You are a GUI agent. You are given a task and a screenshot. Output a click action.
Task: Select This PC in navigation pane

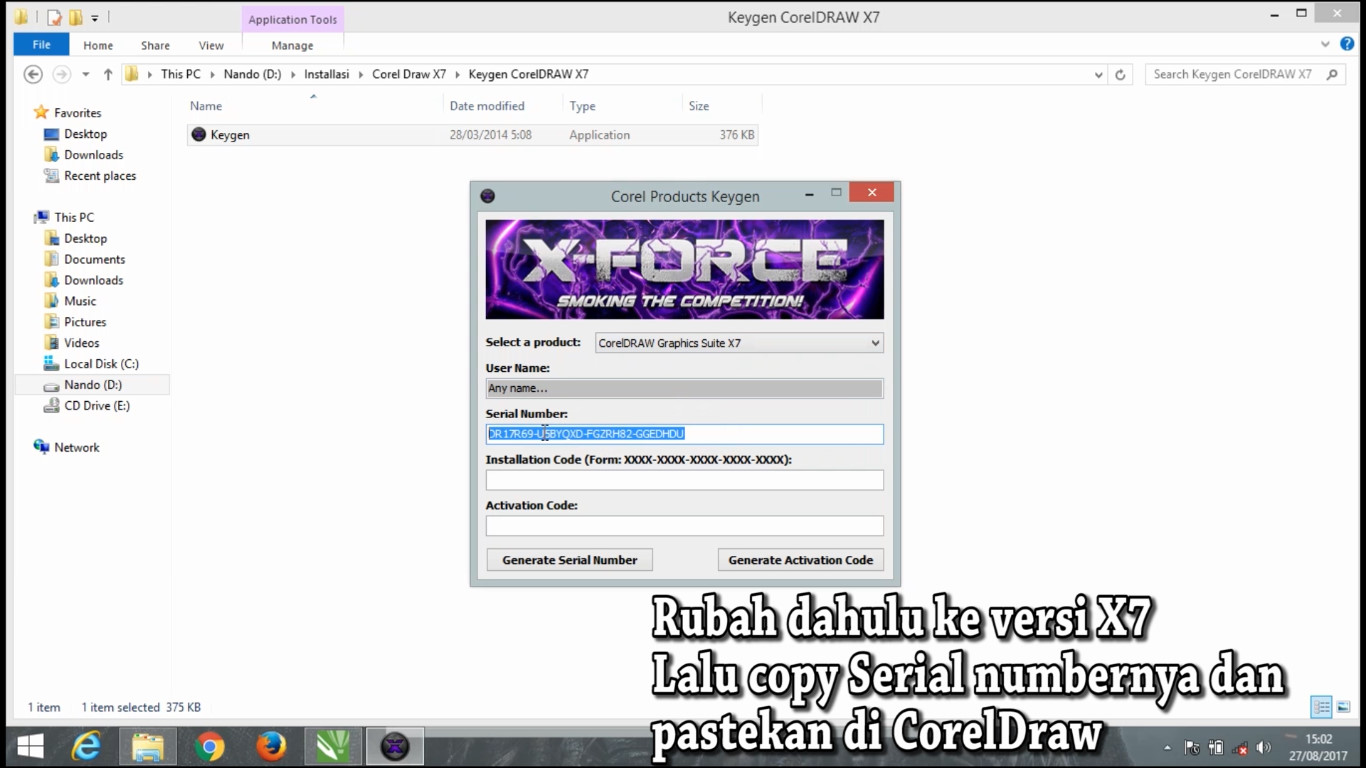[74, 217]
